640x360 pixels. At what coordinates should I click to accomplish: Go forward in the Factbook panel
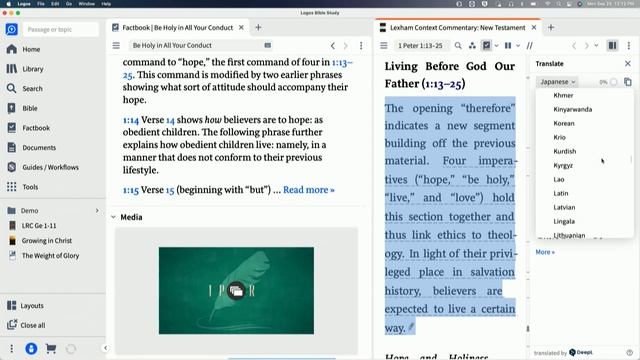pos(346,45)
